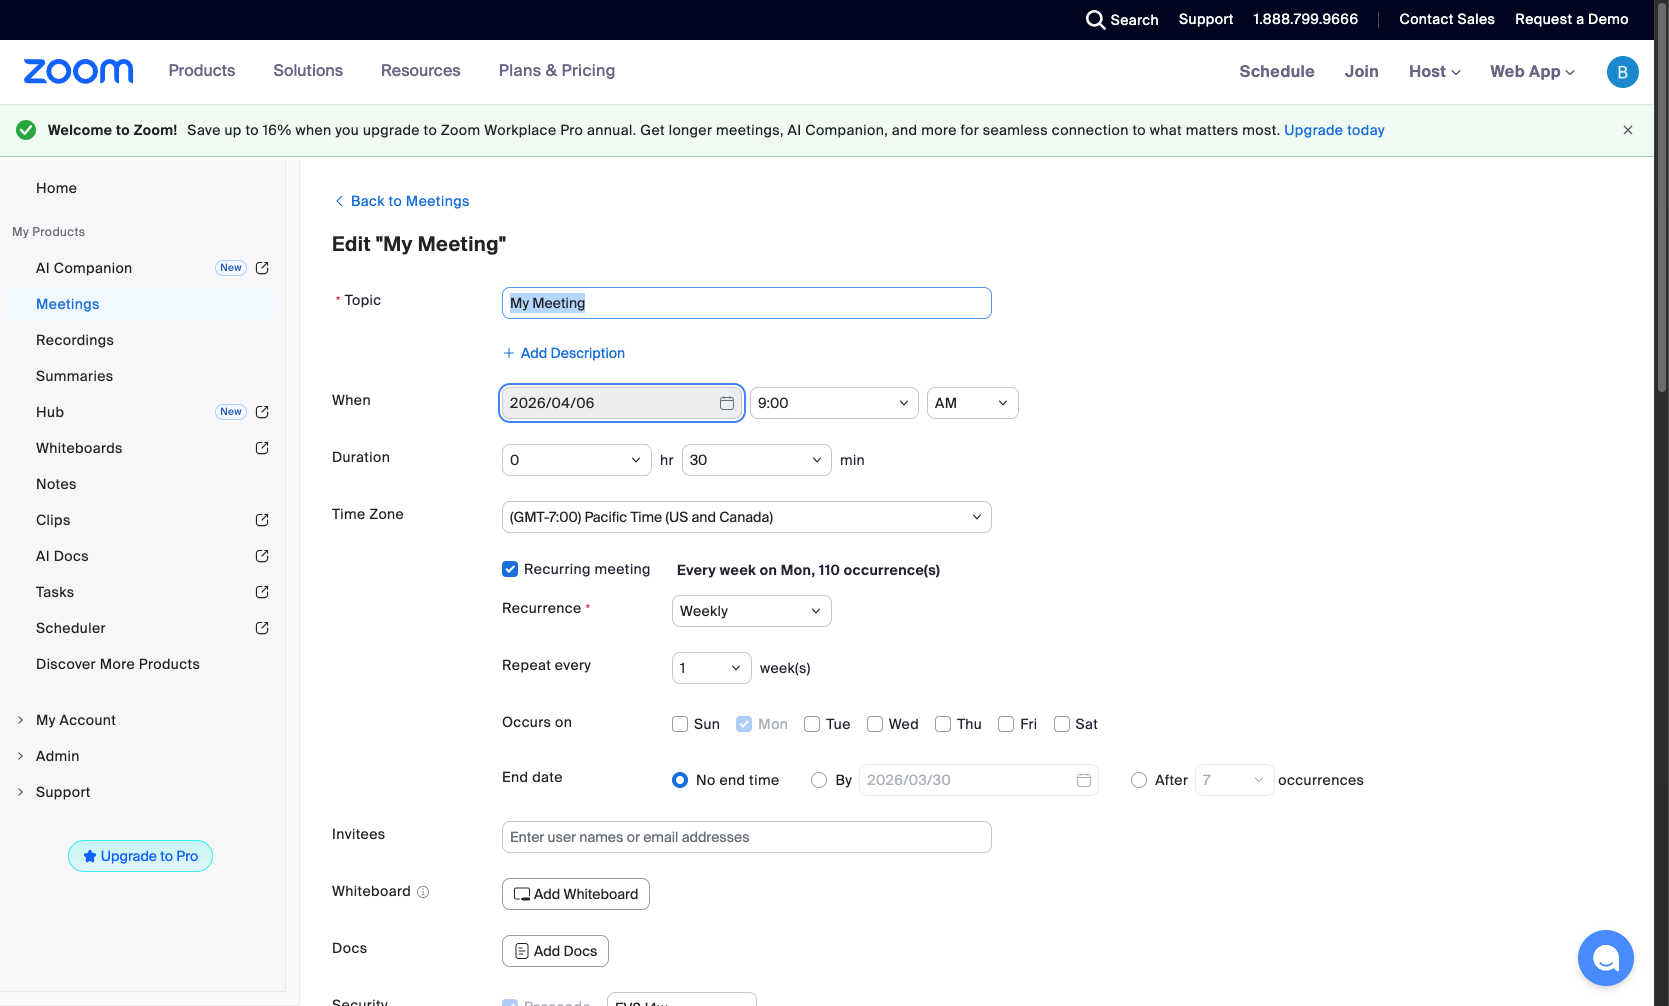Click the Zoom logo
Image resolution: width=1669 pixels, height=1006 pixels.
[x=78, y=71]
